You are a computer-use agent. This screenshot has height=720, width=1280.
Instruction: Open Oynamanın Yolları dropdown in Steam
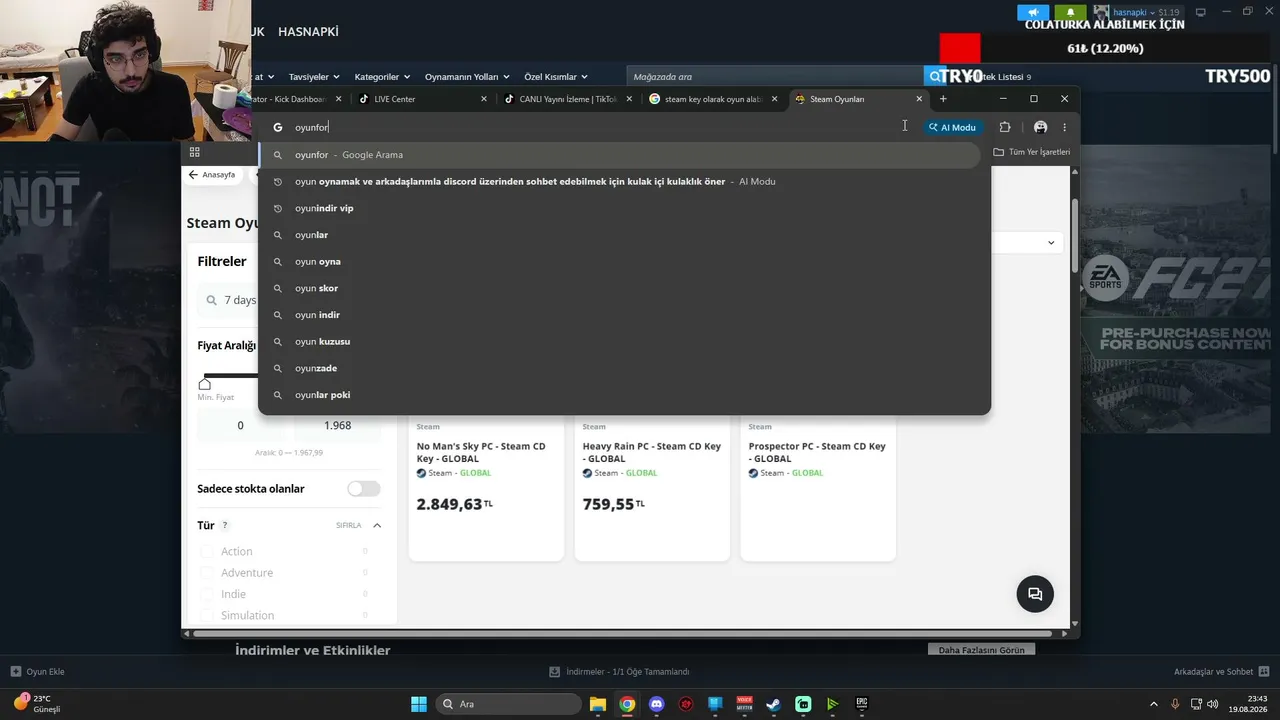pyautogui.click(x=467, y=77)
